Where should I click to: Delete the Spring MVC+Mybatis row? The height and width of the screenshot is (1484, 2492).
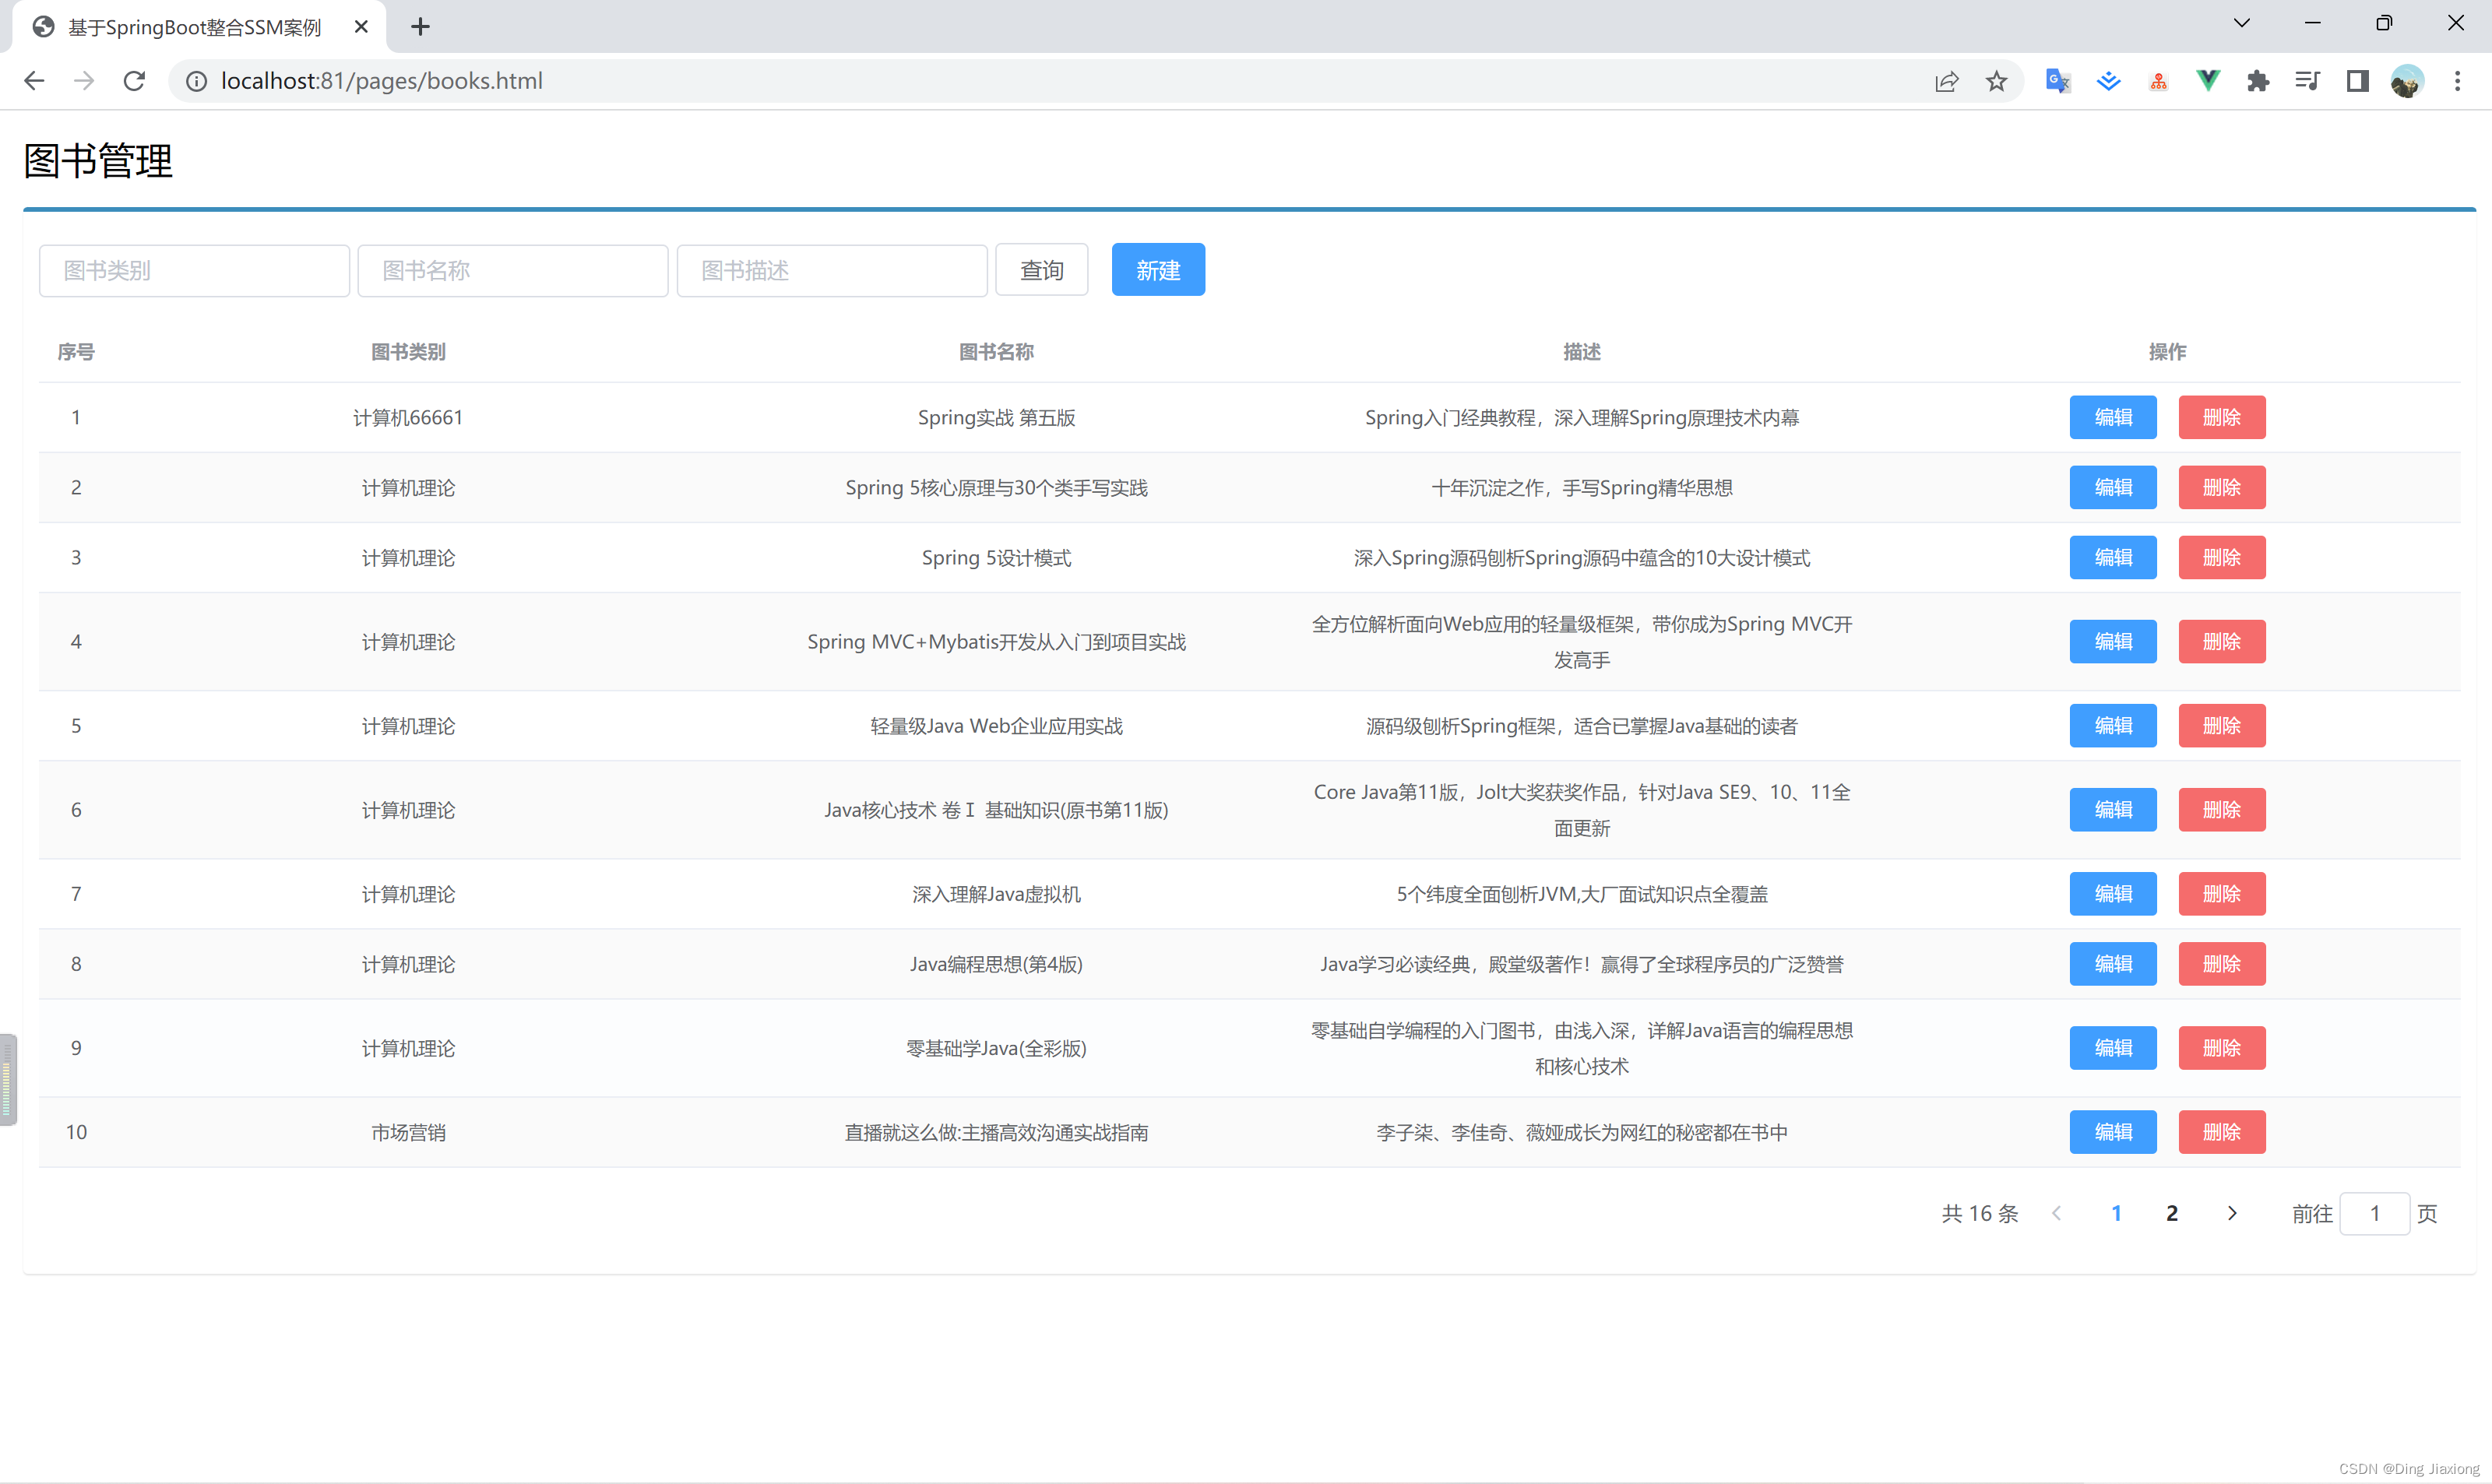click(x=2222, y=641)
